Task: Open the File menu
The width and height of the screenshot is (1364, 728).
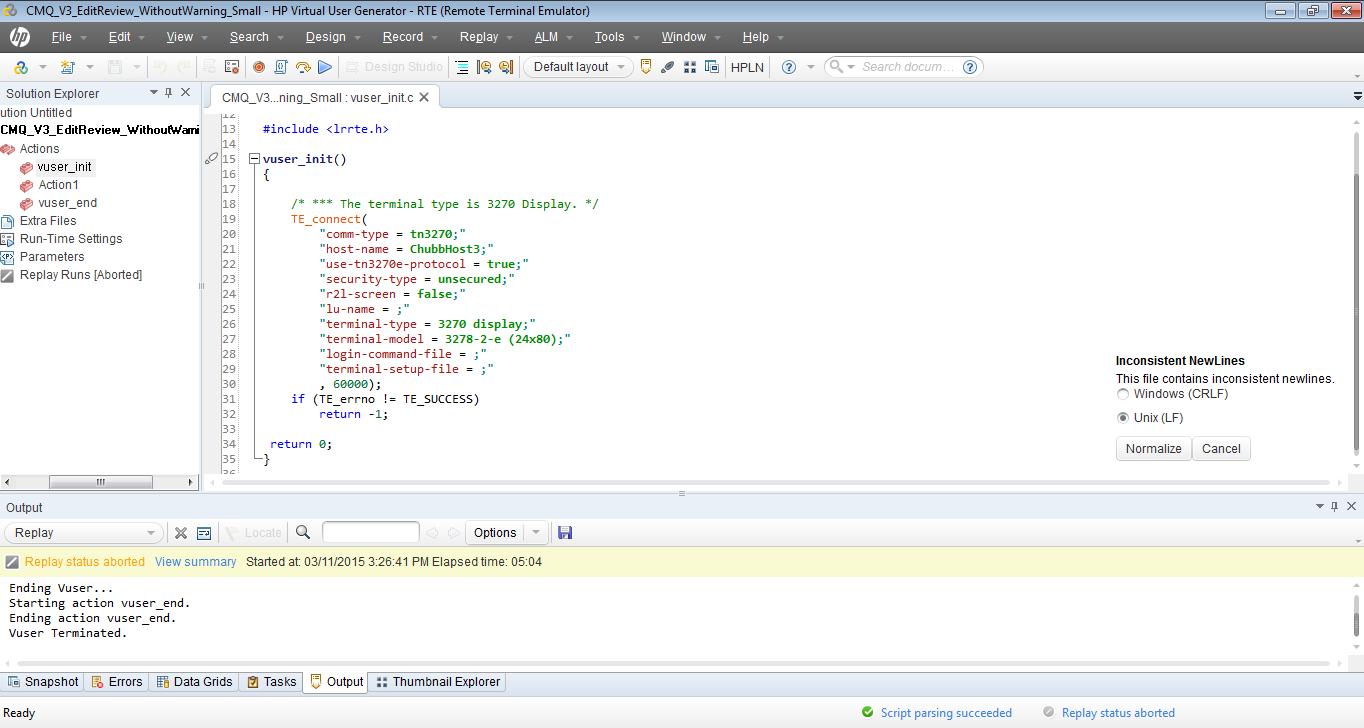Action: (x=62, y=37)
